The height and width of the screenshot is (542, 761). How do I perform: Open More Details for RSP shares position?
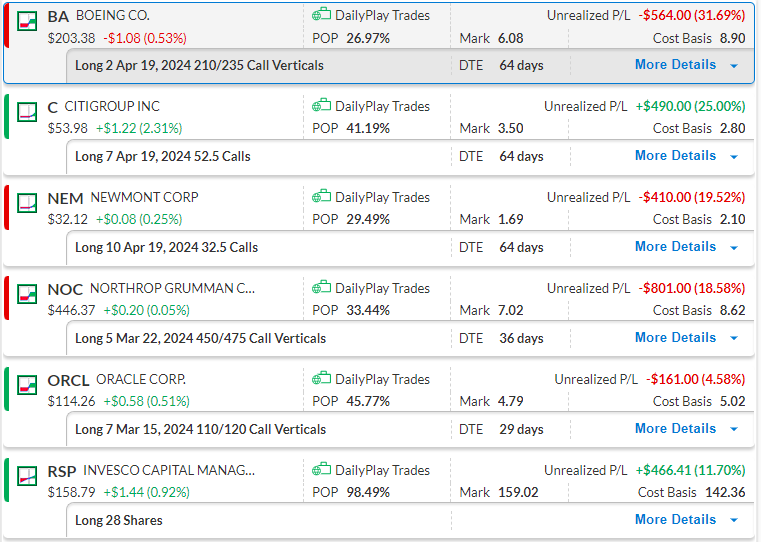click(675, 519)
